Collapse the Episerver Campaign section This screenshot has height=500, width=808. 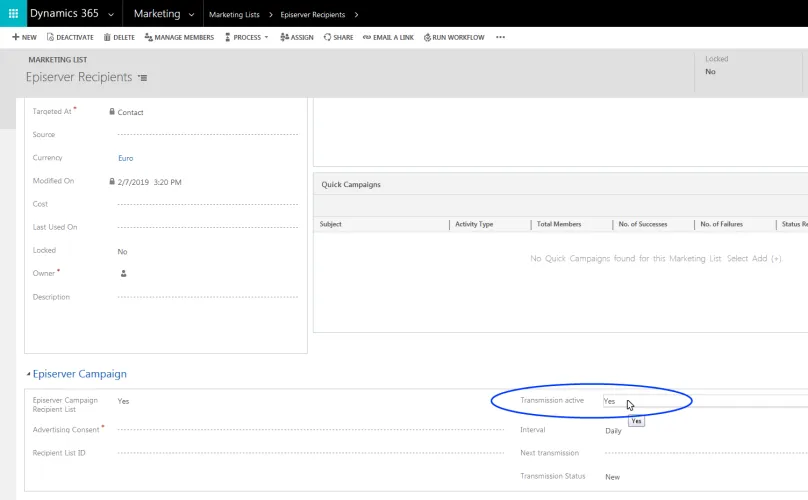pyautogui.click(x=28, y=374)
